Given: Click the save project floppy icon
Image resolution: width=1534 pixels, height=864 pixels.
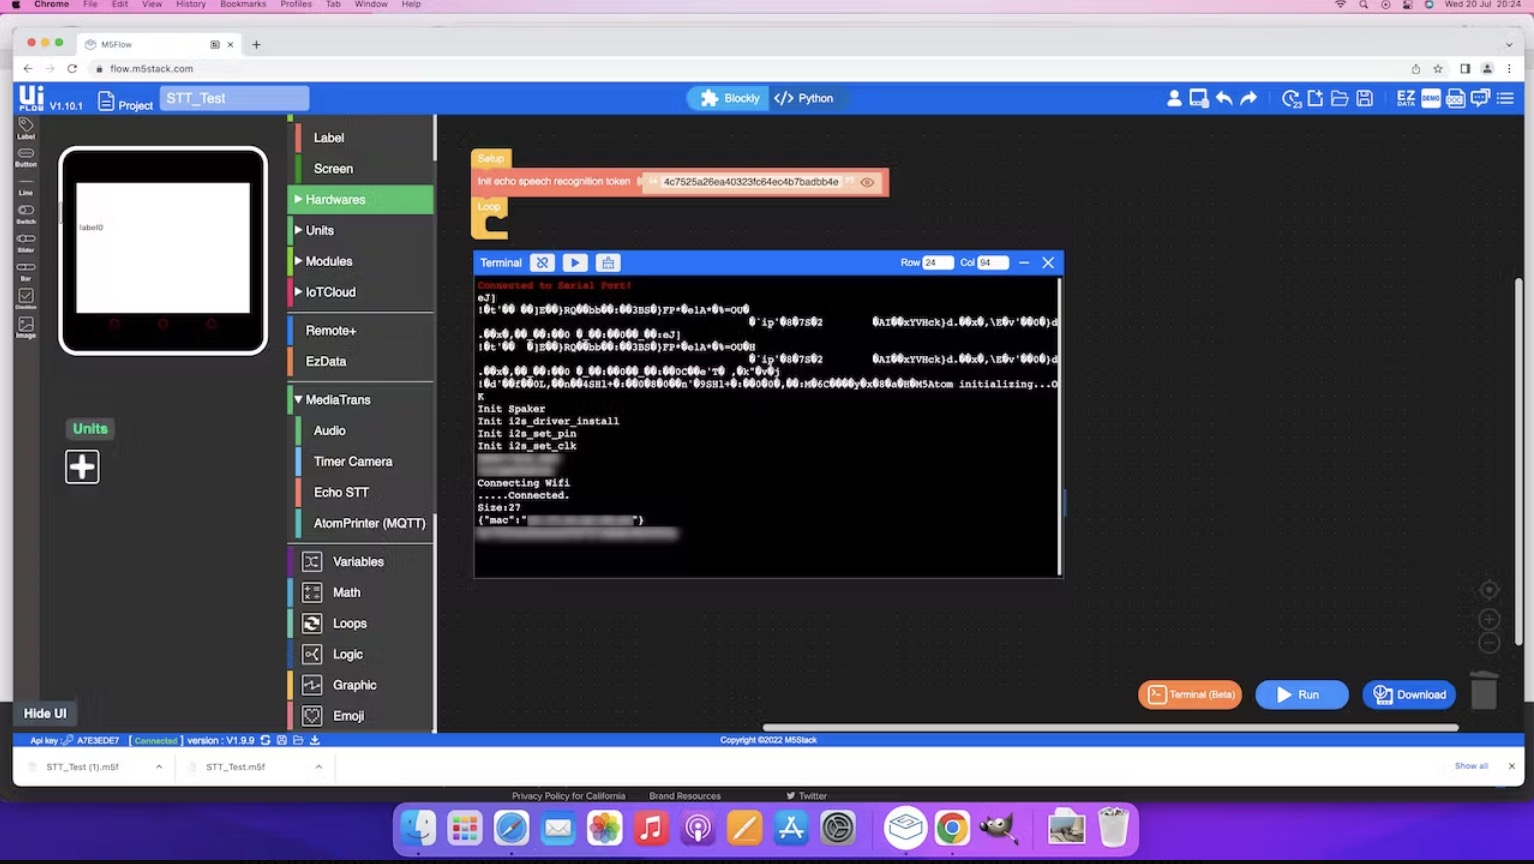Looking at the screenshot, I should (x=1364, y=98).
